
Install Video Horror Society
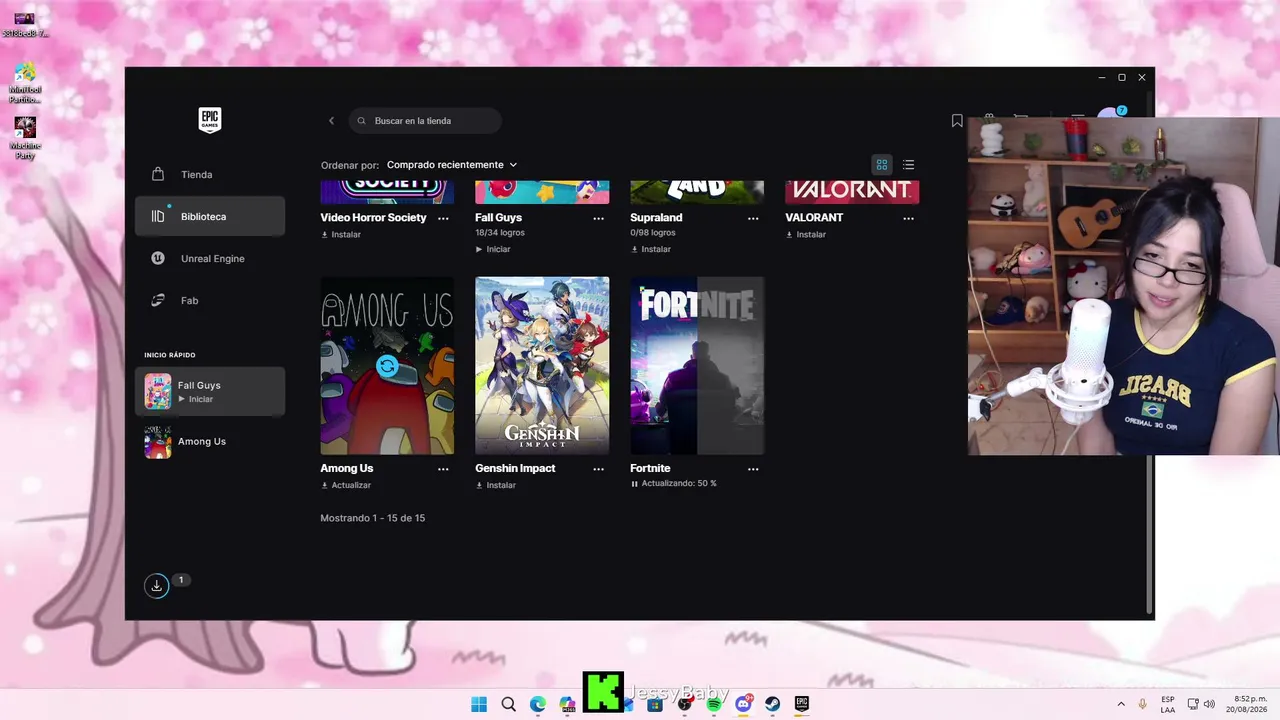[341, 235]
